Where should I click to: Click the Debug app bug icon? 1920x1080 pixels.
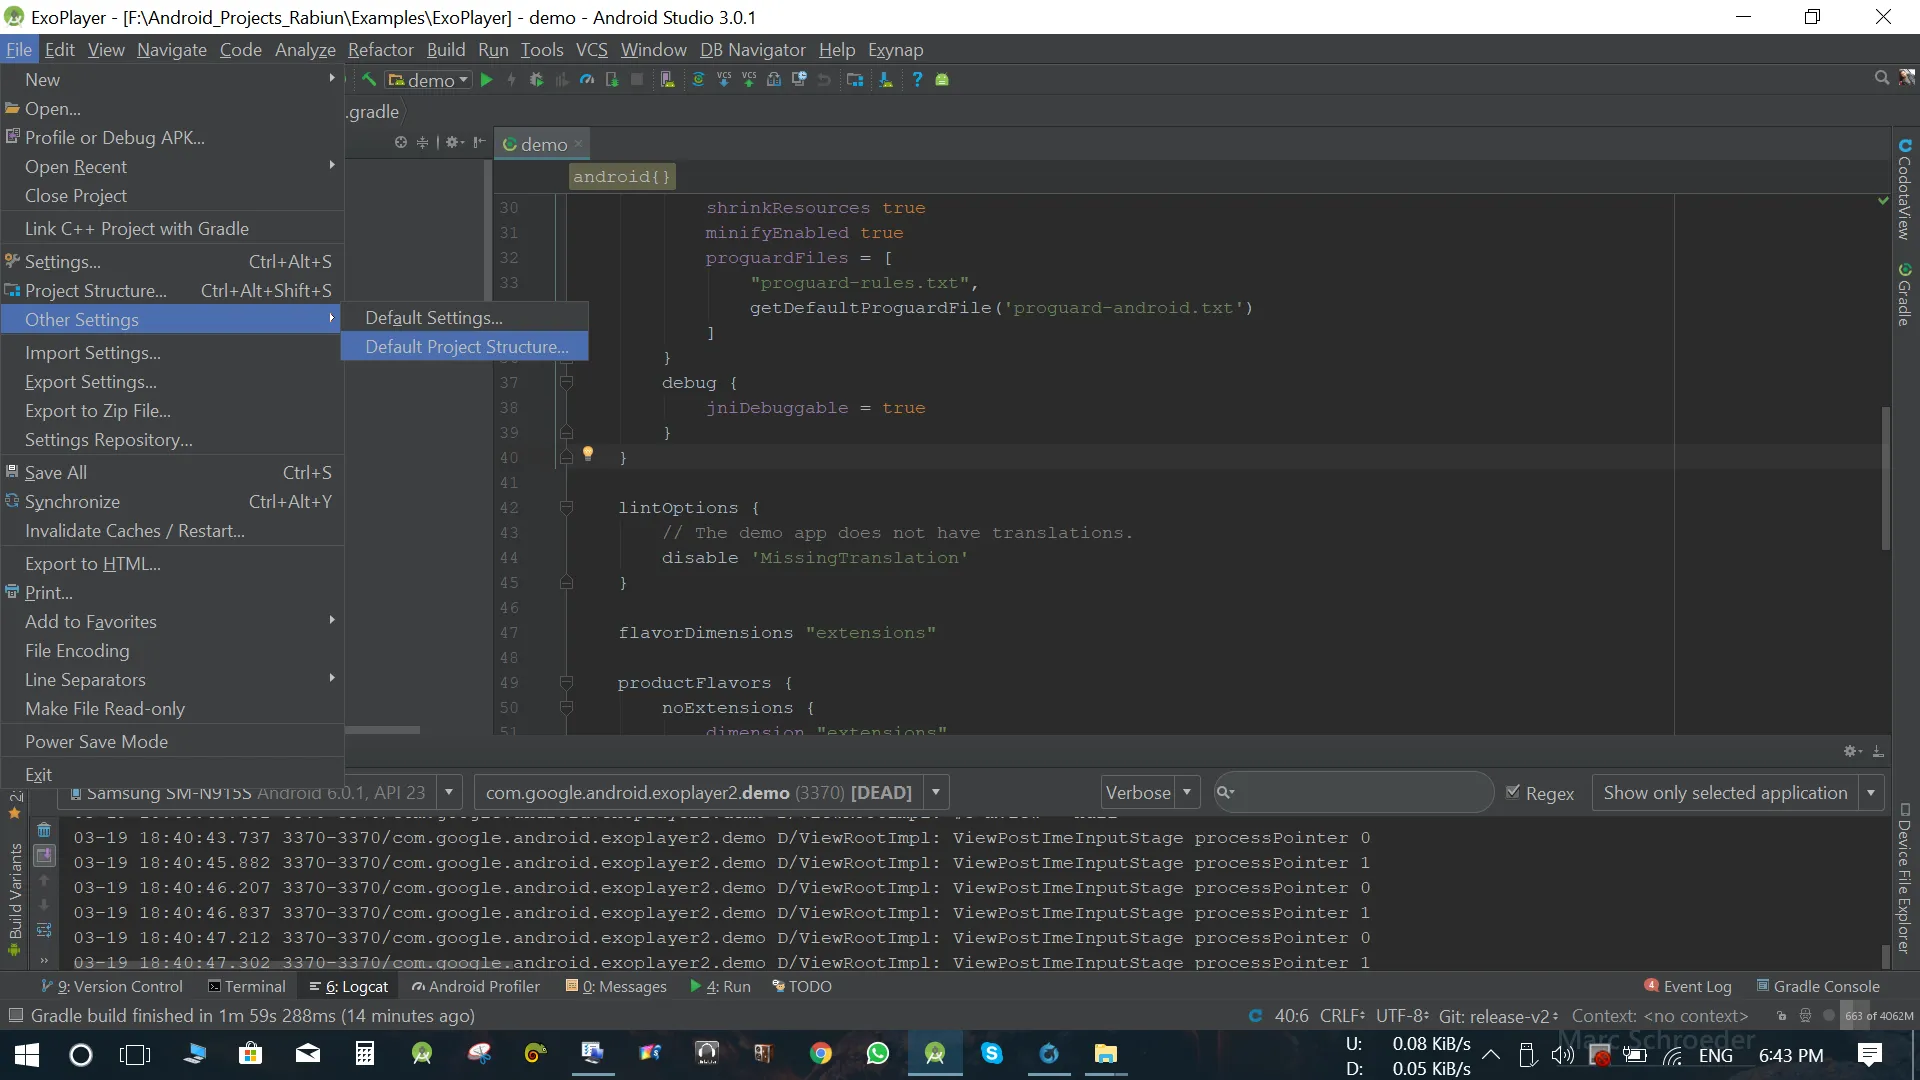point(536,80)
